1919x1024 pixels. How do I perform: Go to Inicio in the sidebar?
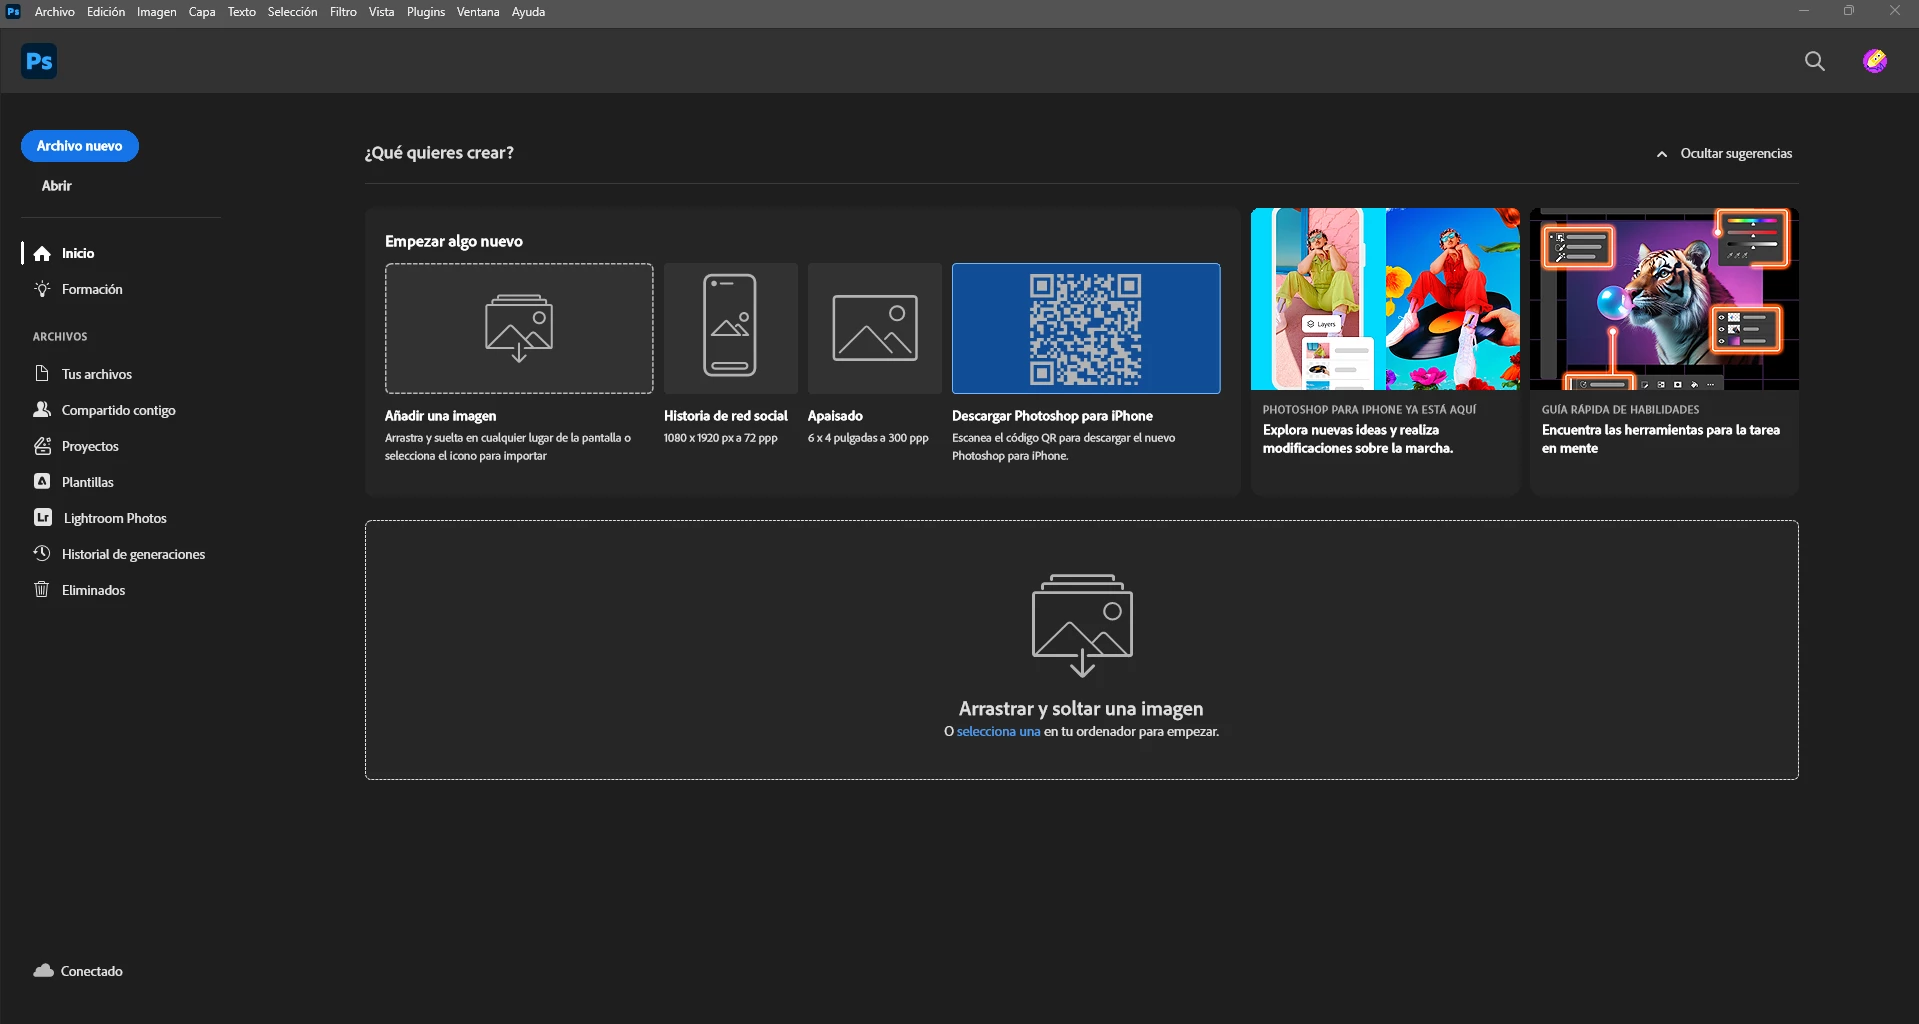(x=78, y=254)
